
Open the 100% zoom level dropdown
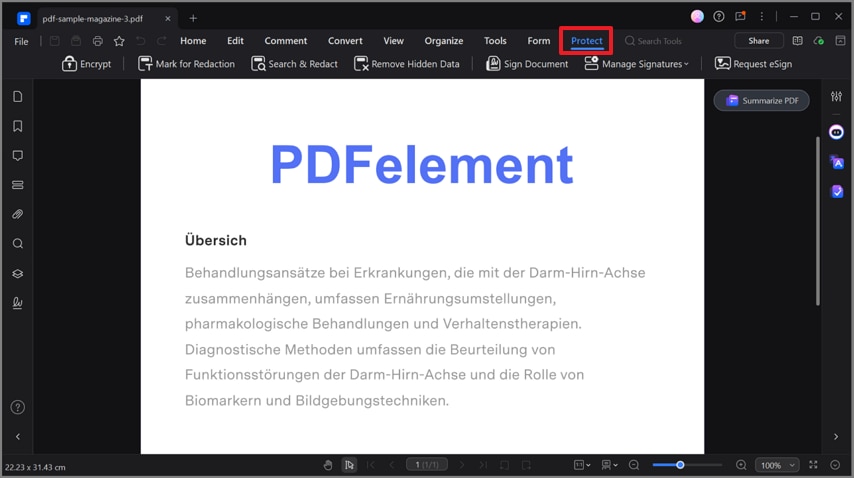coord(777,465)
